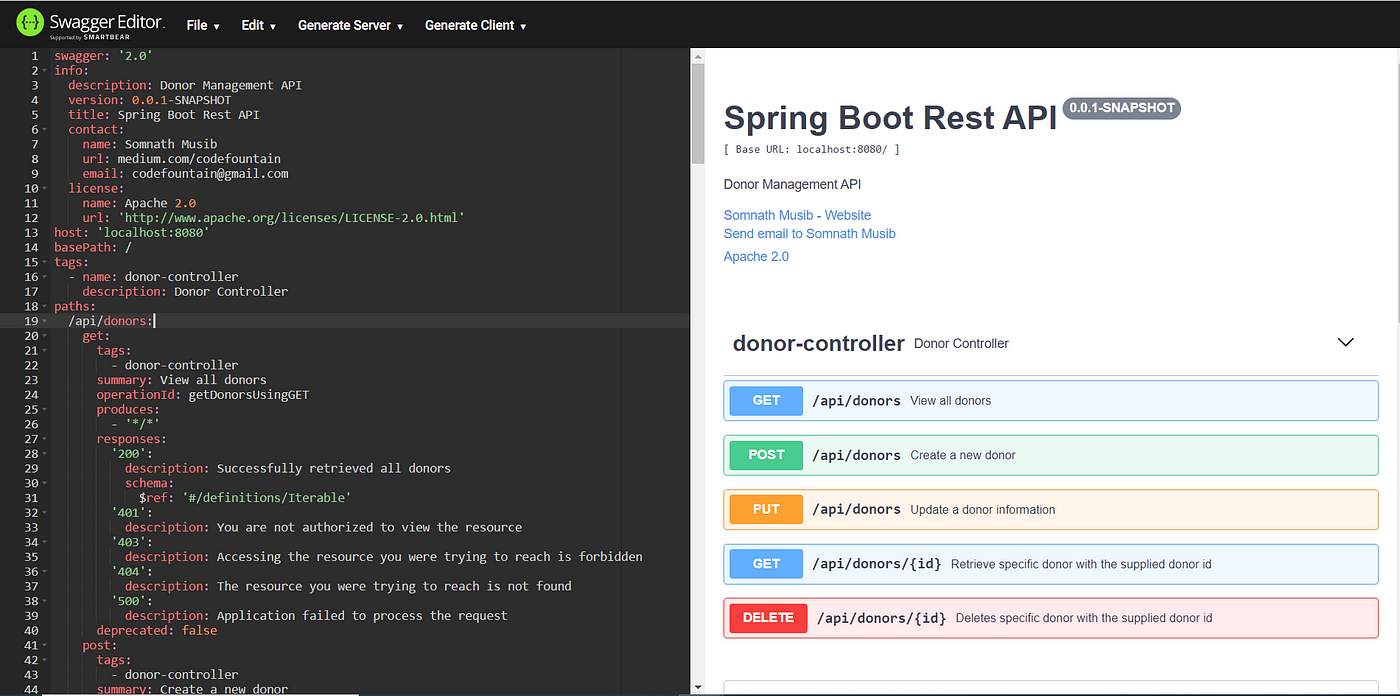Expand POST /api/donors Create a new donor
Screen dimensions: 1400x696
[x=1050, y=454]
